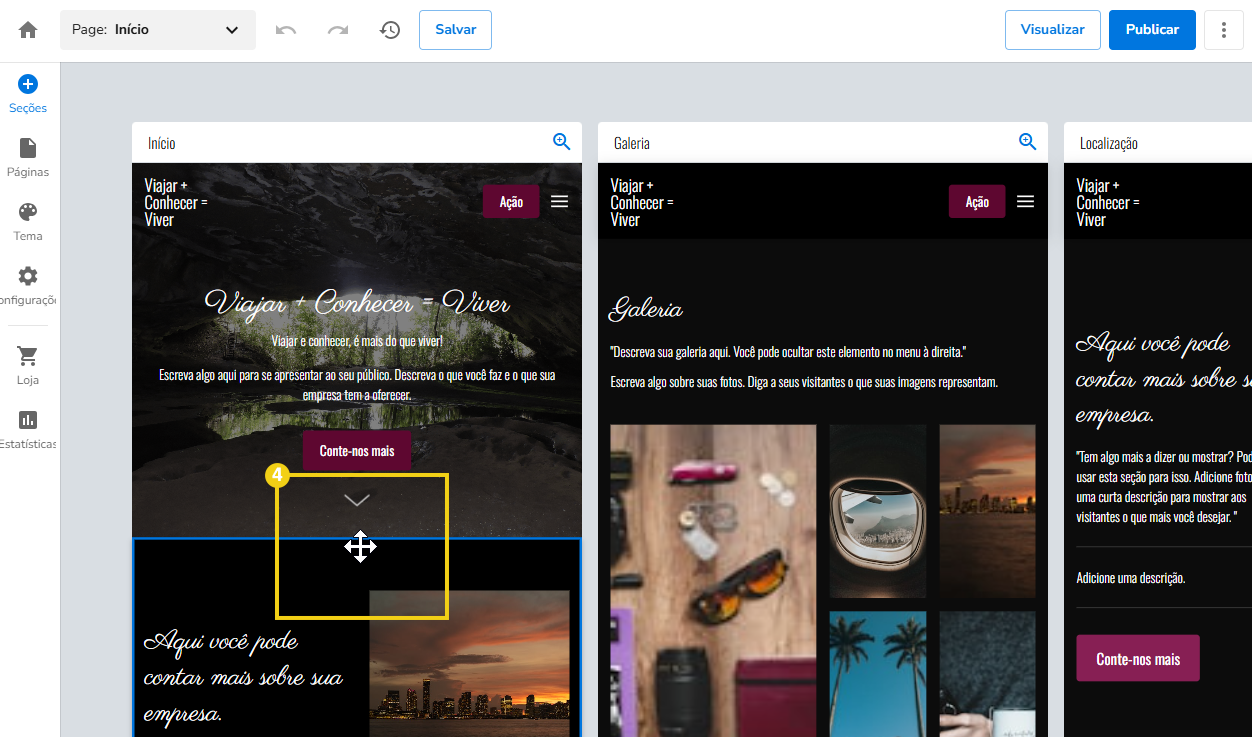The image size is (1252, 737).
Task: Click 'Adicione uma descrição.' text
Action: 1131,578
